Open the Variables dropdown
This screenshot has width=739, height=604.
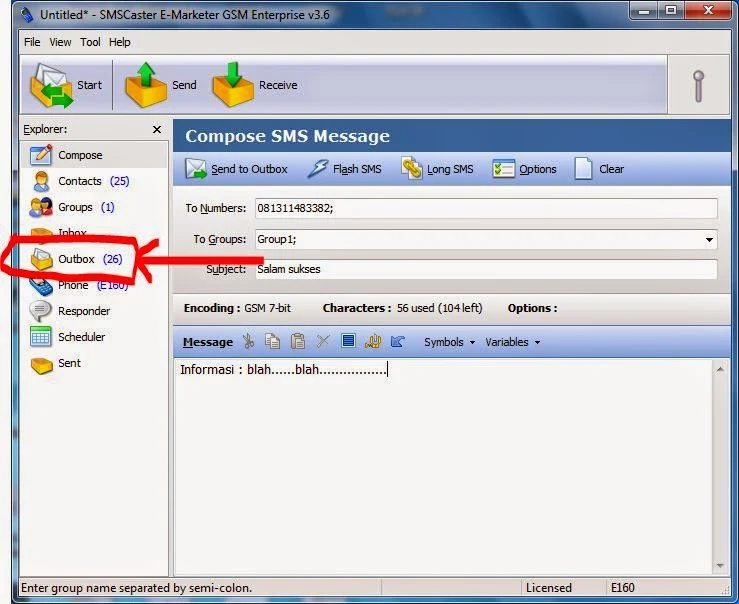coord(512,342)
